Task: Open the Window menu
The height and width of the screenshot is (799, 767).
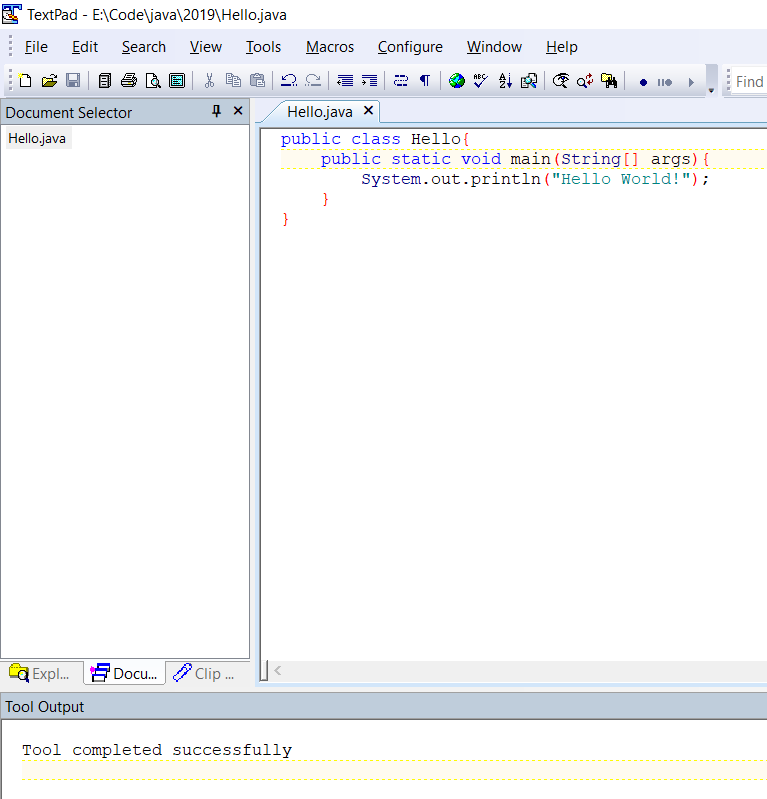Action: tap(494, 47)
